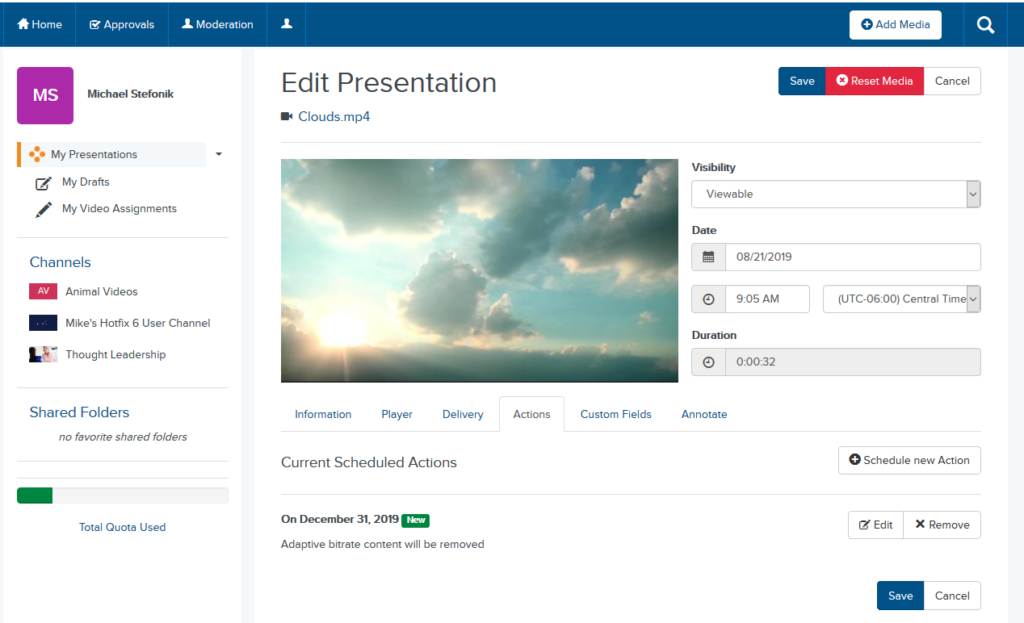
Task: Click the bottom Save button
Action: 900,596
